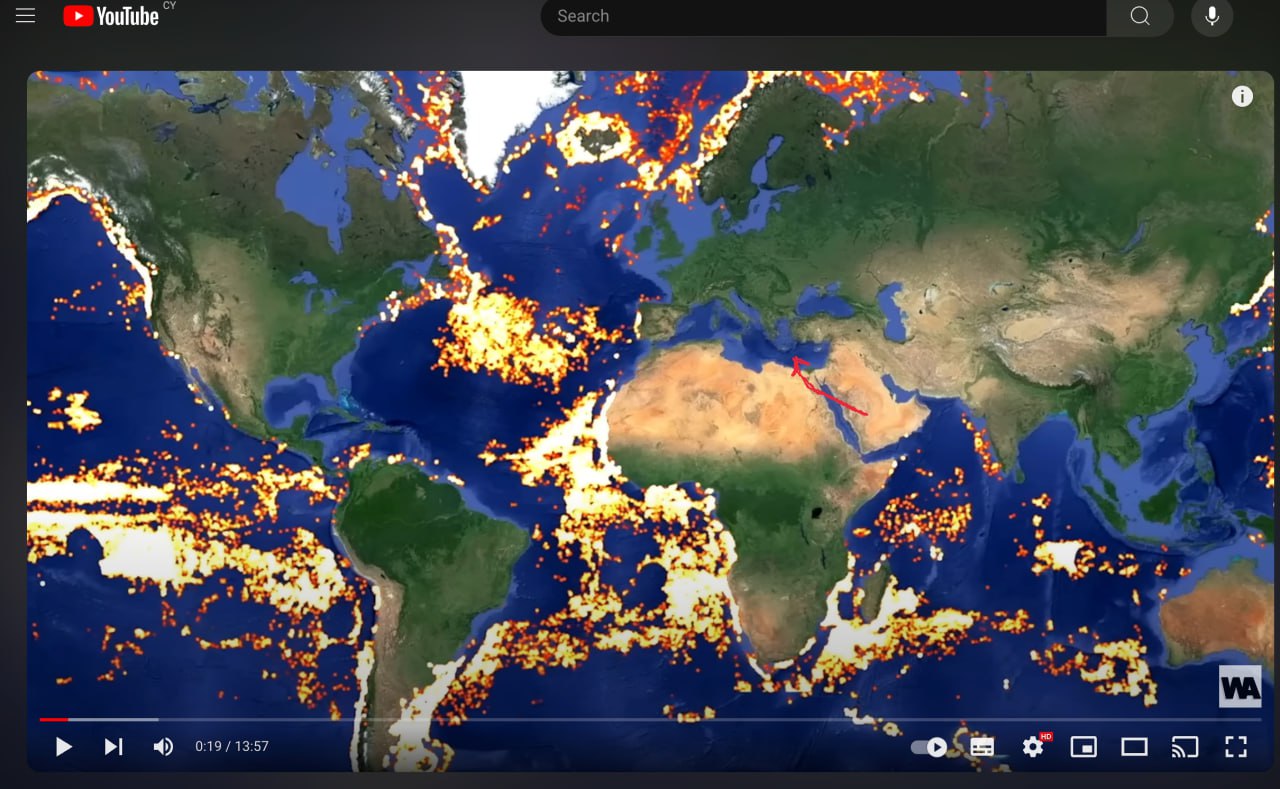Open the YouTube guide hamburger menu

click(x=25, y=16)
